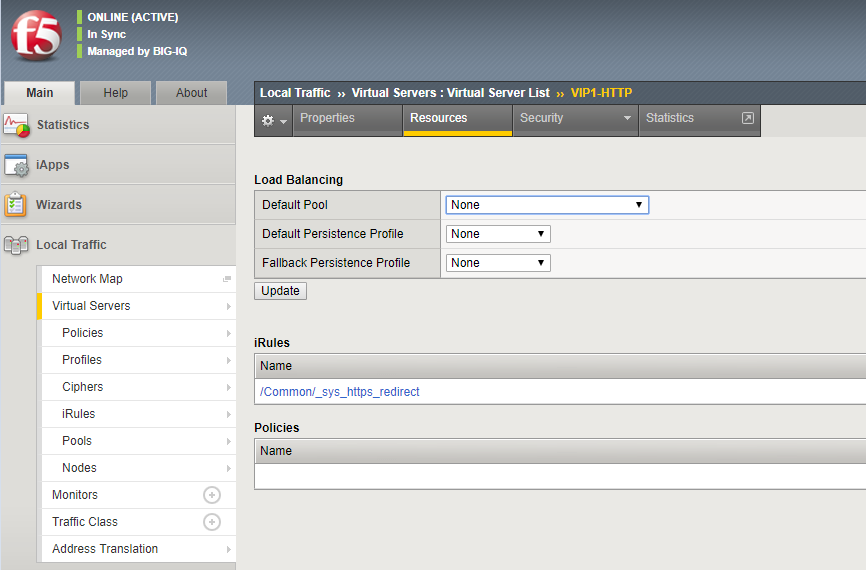Image resolution: width=866 pixels, height=570 pixels.
Task: Expand Ciphers submenu arrow
Action: click(x=229, y=388)
